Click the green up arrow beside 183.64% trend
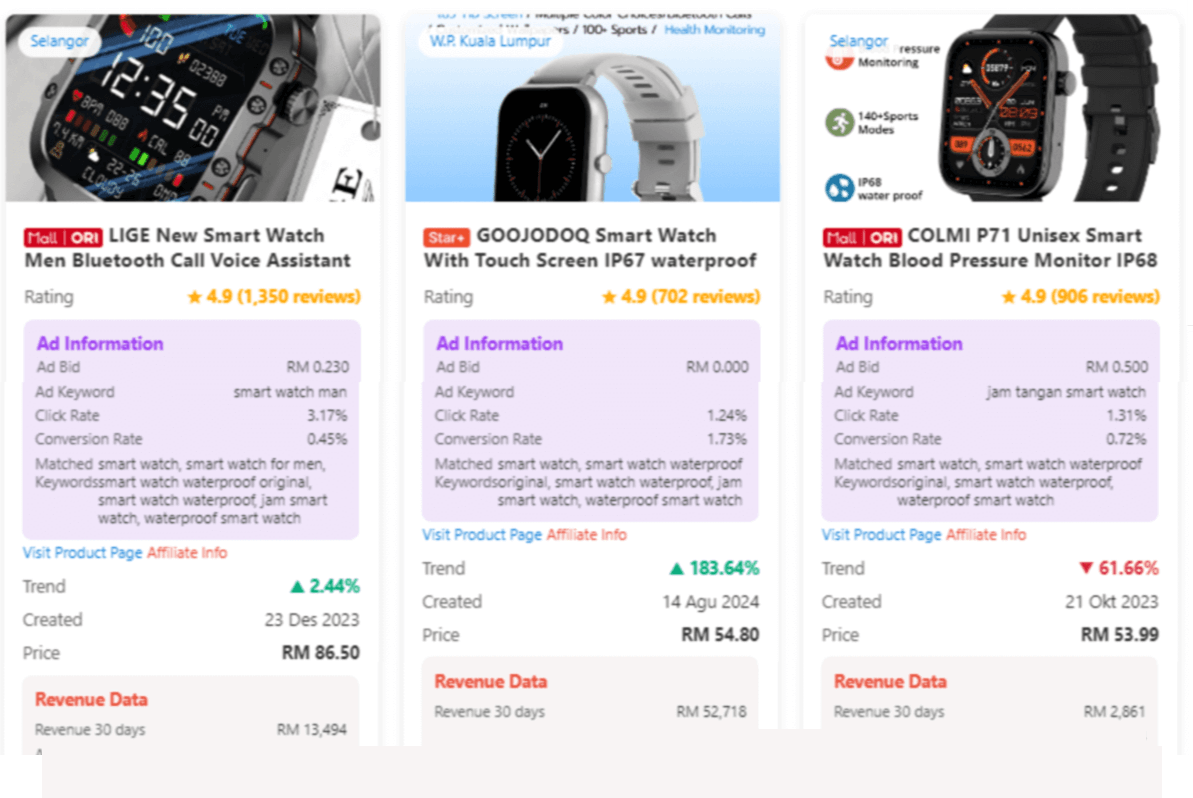This screenshot has height=798, width=1193. tap(677, 569)
